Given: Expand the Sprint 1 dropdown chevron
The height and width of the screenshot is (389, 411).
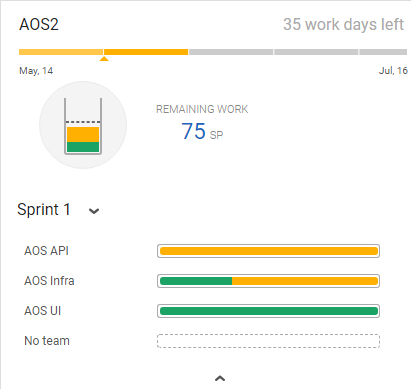Looking at the screenshot, I should (94, 211).
